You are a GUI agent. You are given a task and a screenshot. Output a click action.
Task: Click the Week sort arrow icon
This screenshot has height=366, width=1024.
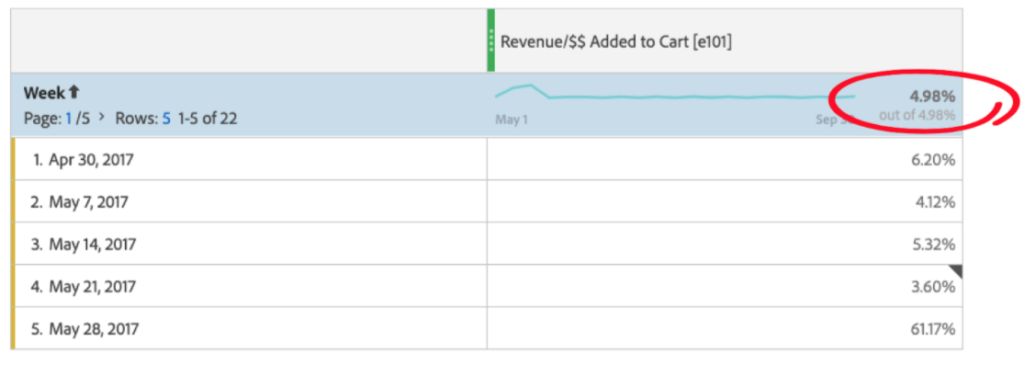pyautogui.click(x=74, y=93)
